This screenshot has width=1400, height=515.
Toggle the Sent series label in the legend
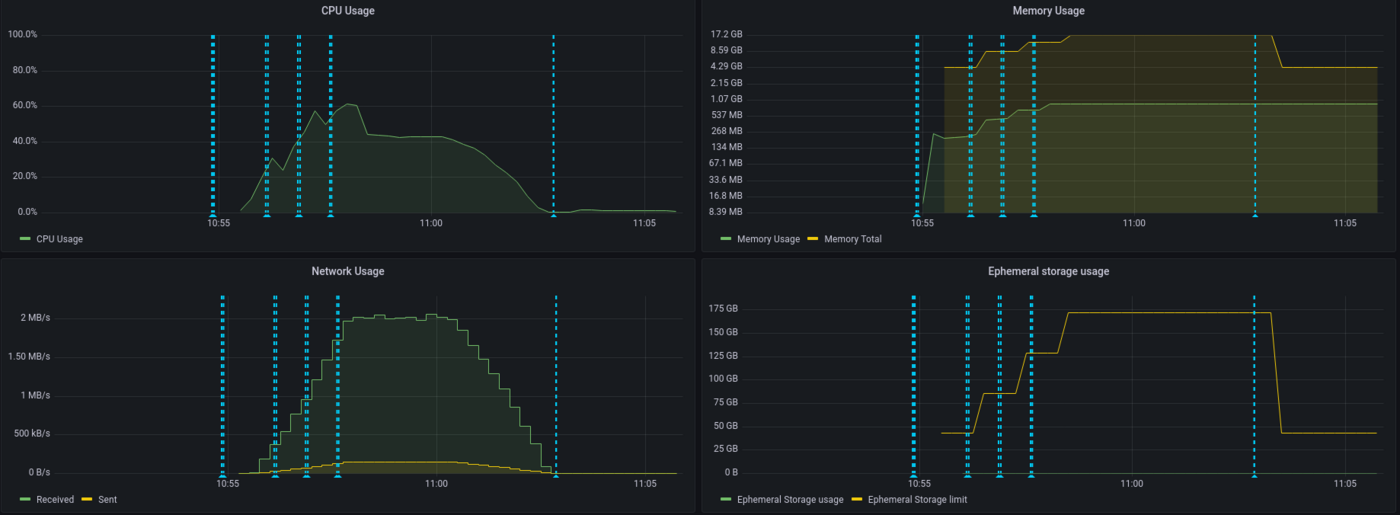107,499
